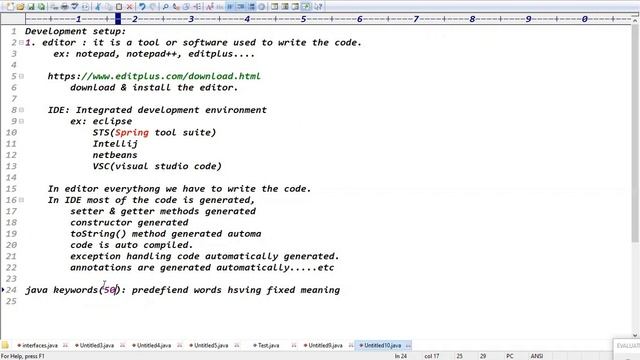This screenshot has height=360, width=640.
Task: Delete selection with the red X icon
Action: coord(129,7)
